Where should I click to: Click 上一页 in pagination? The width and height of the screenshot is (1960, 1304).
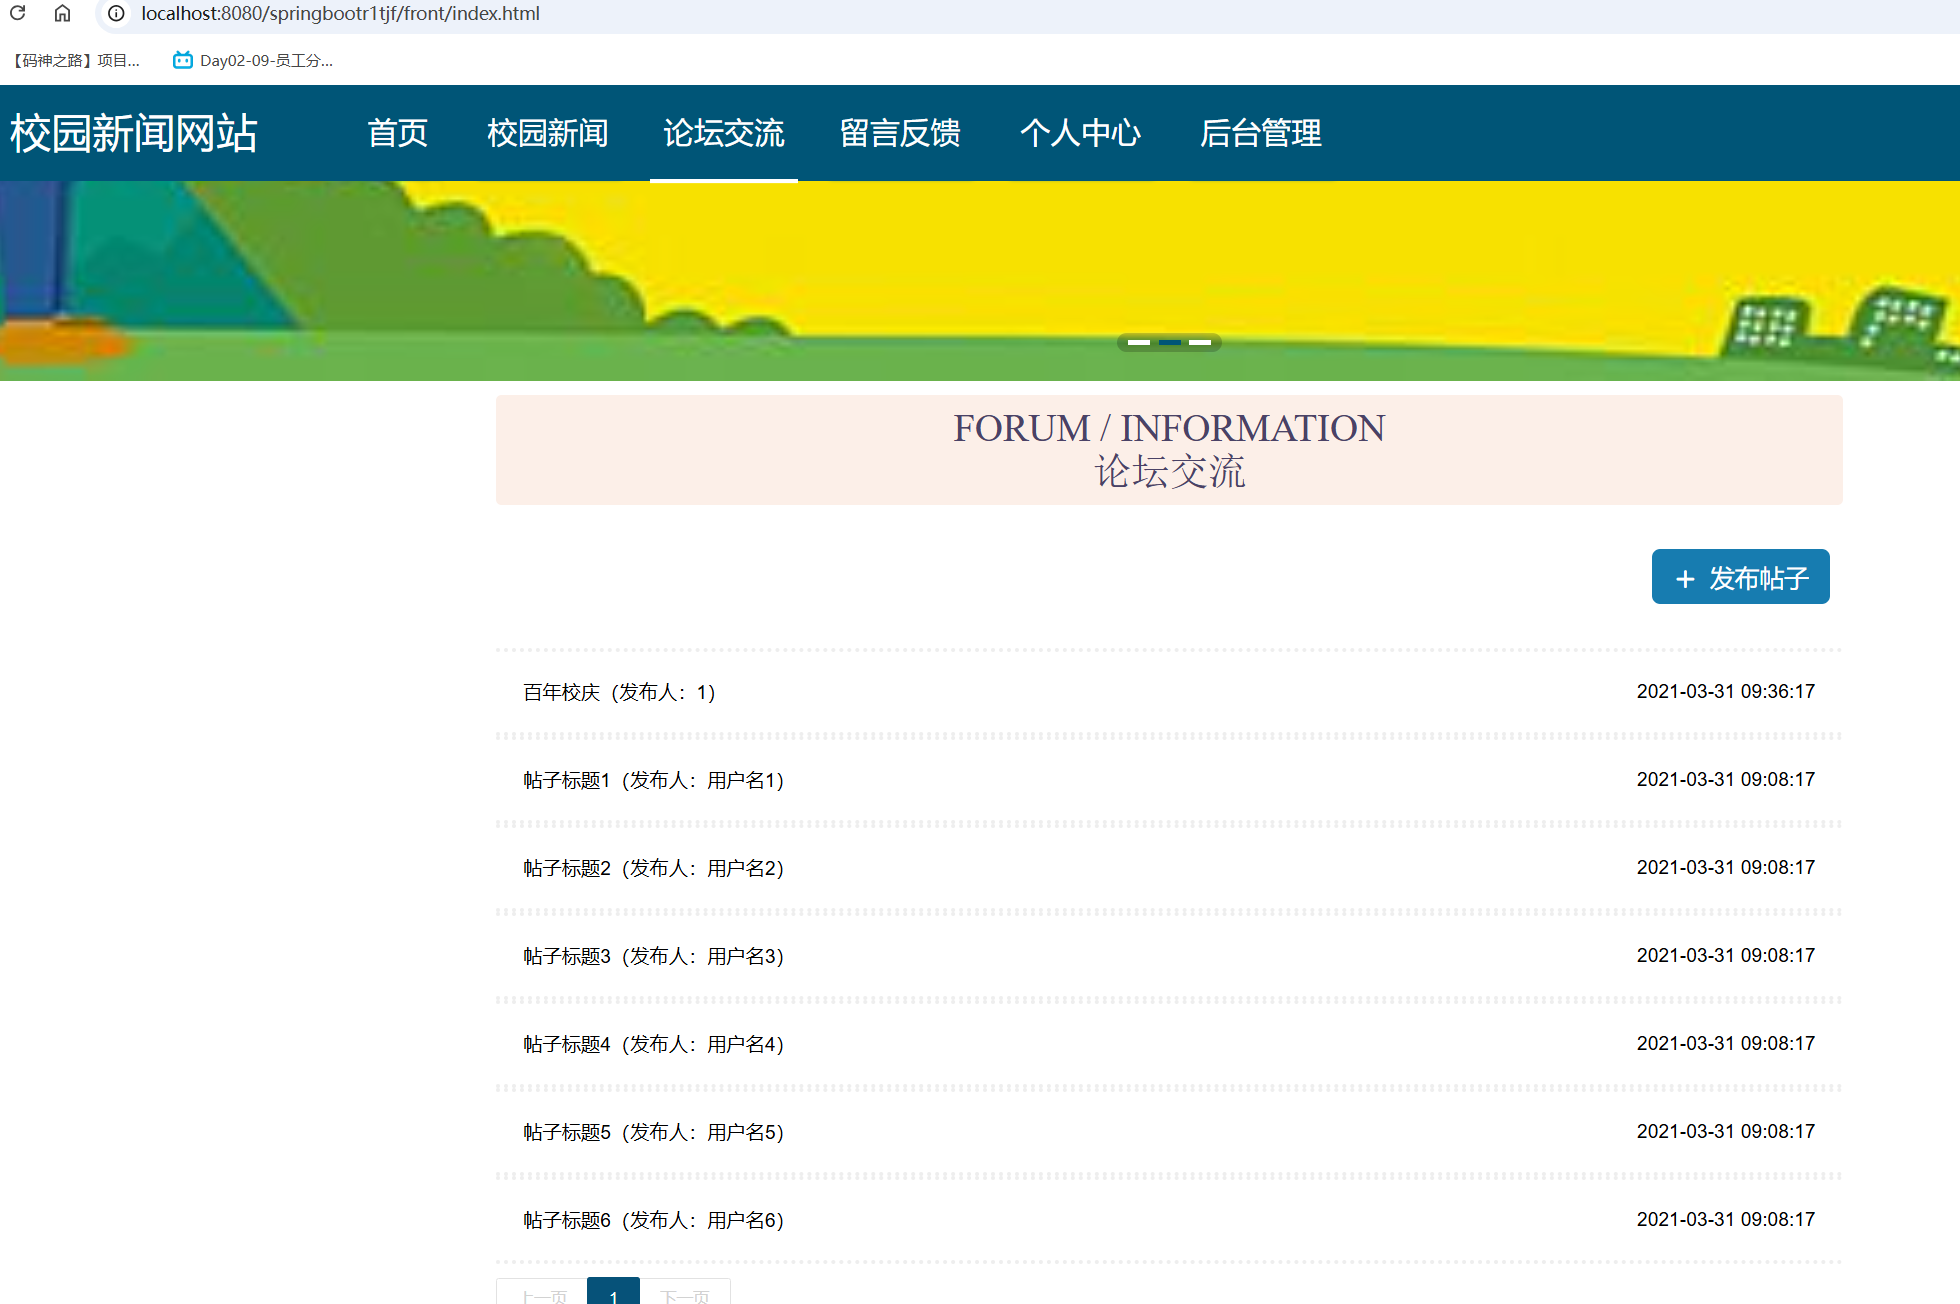pos(541,1295)
